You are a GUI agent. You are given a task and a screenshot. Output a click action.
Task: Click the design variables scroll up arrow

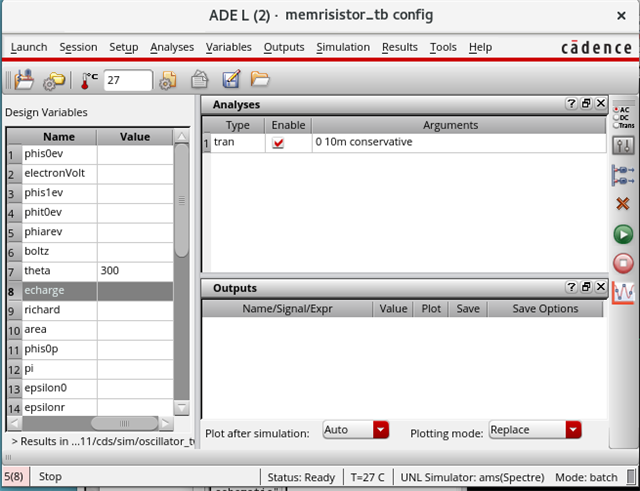[x=182, y=136]
